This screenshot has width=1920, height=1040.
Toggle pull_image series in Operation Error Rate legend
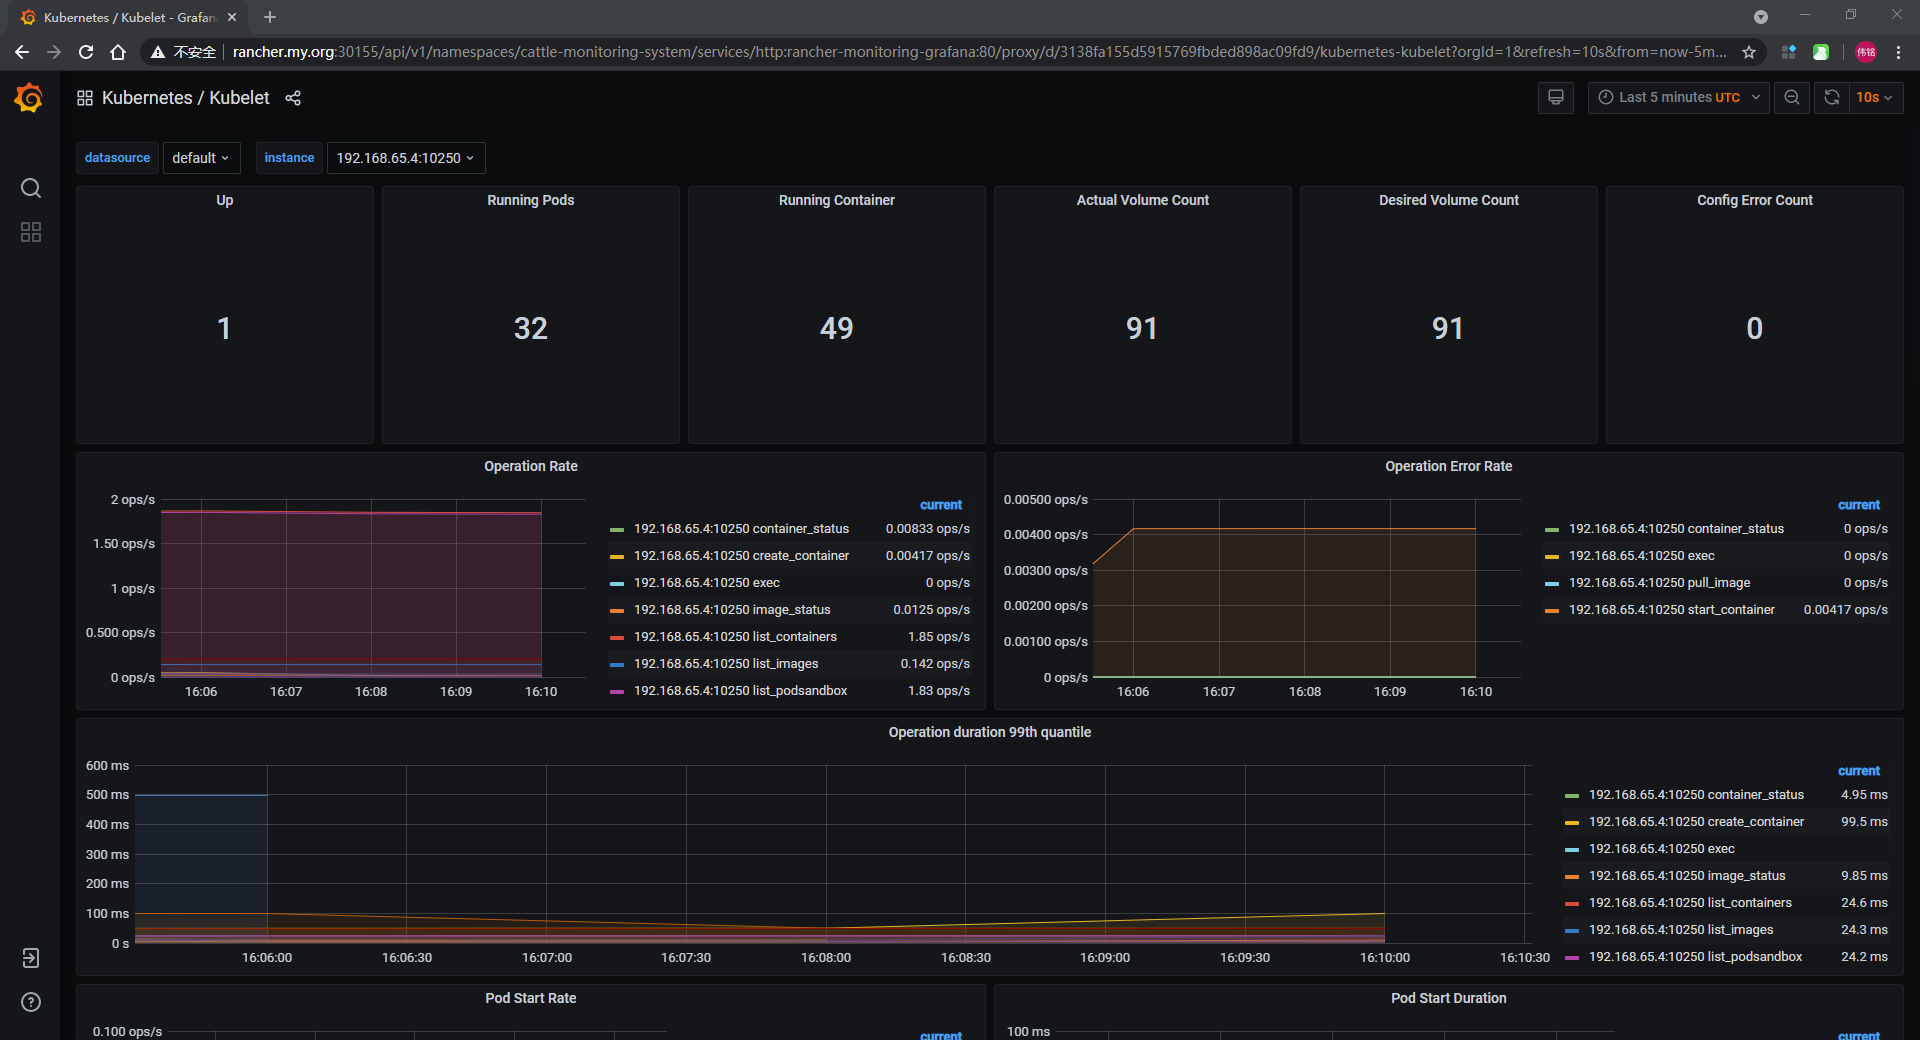pyautogui.click(x=1659, y=583)
